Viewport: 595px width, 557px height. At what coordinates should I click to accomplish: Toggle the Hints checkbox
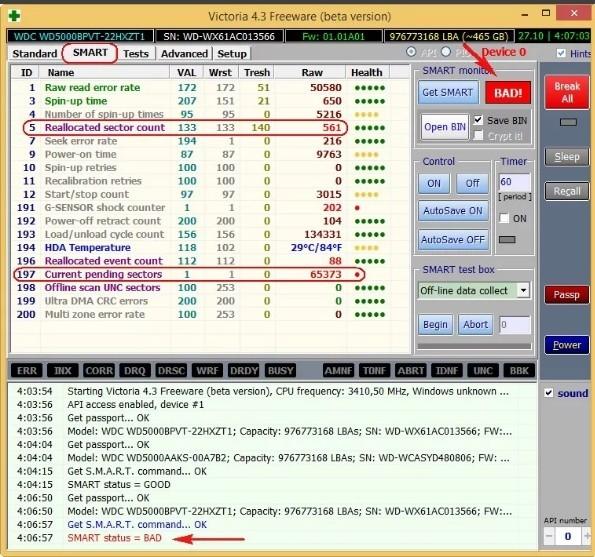[x=561, y=53]
